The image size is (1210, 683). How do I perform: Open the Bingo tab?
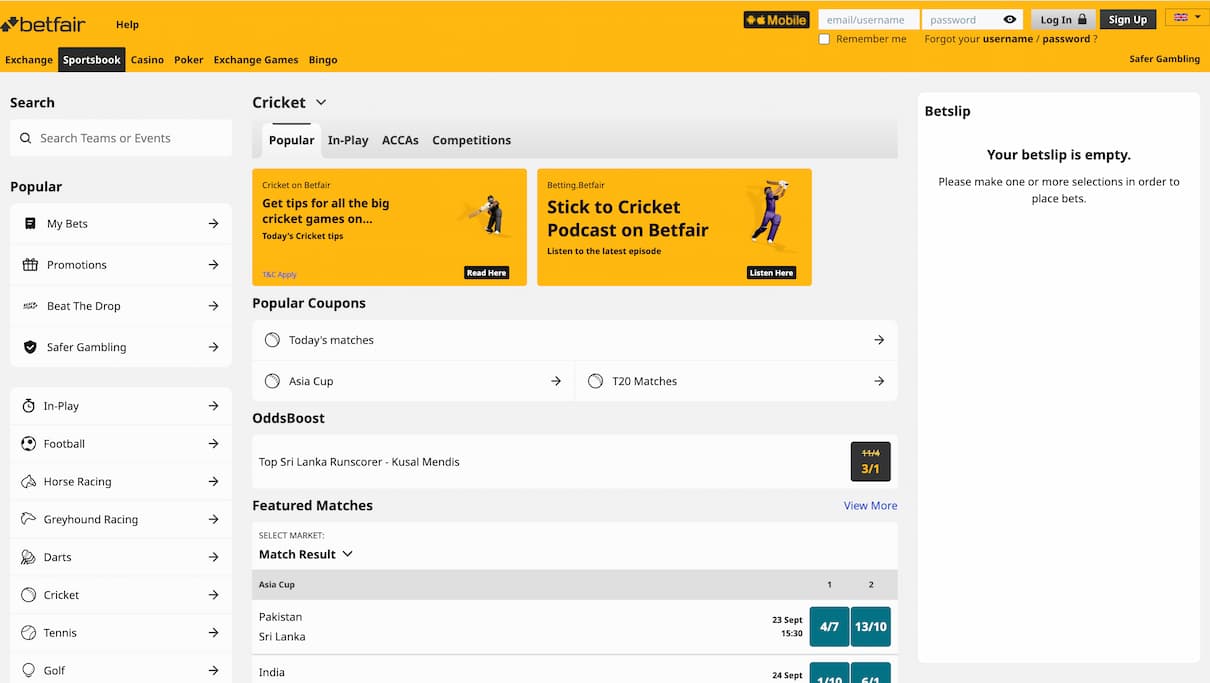click(323, 60)
